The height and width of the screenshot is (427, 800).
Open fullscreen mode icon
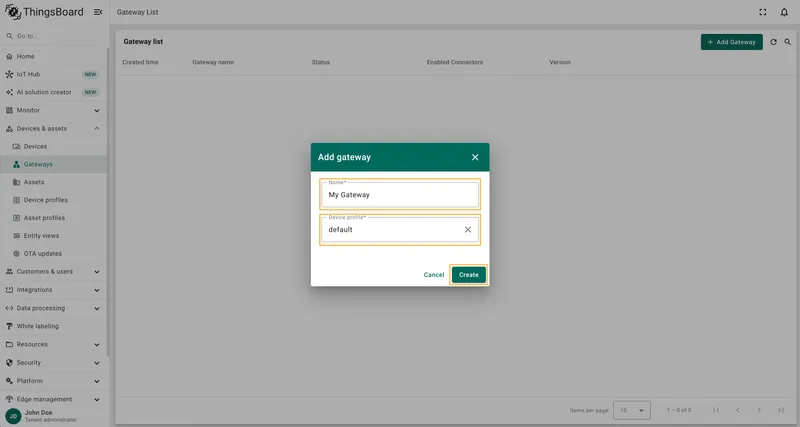(763, 12)
